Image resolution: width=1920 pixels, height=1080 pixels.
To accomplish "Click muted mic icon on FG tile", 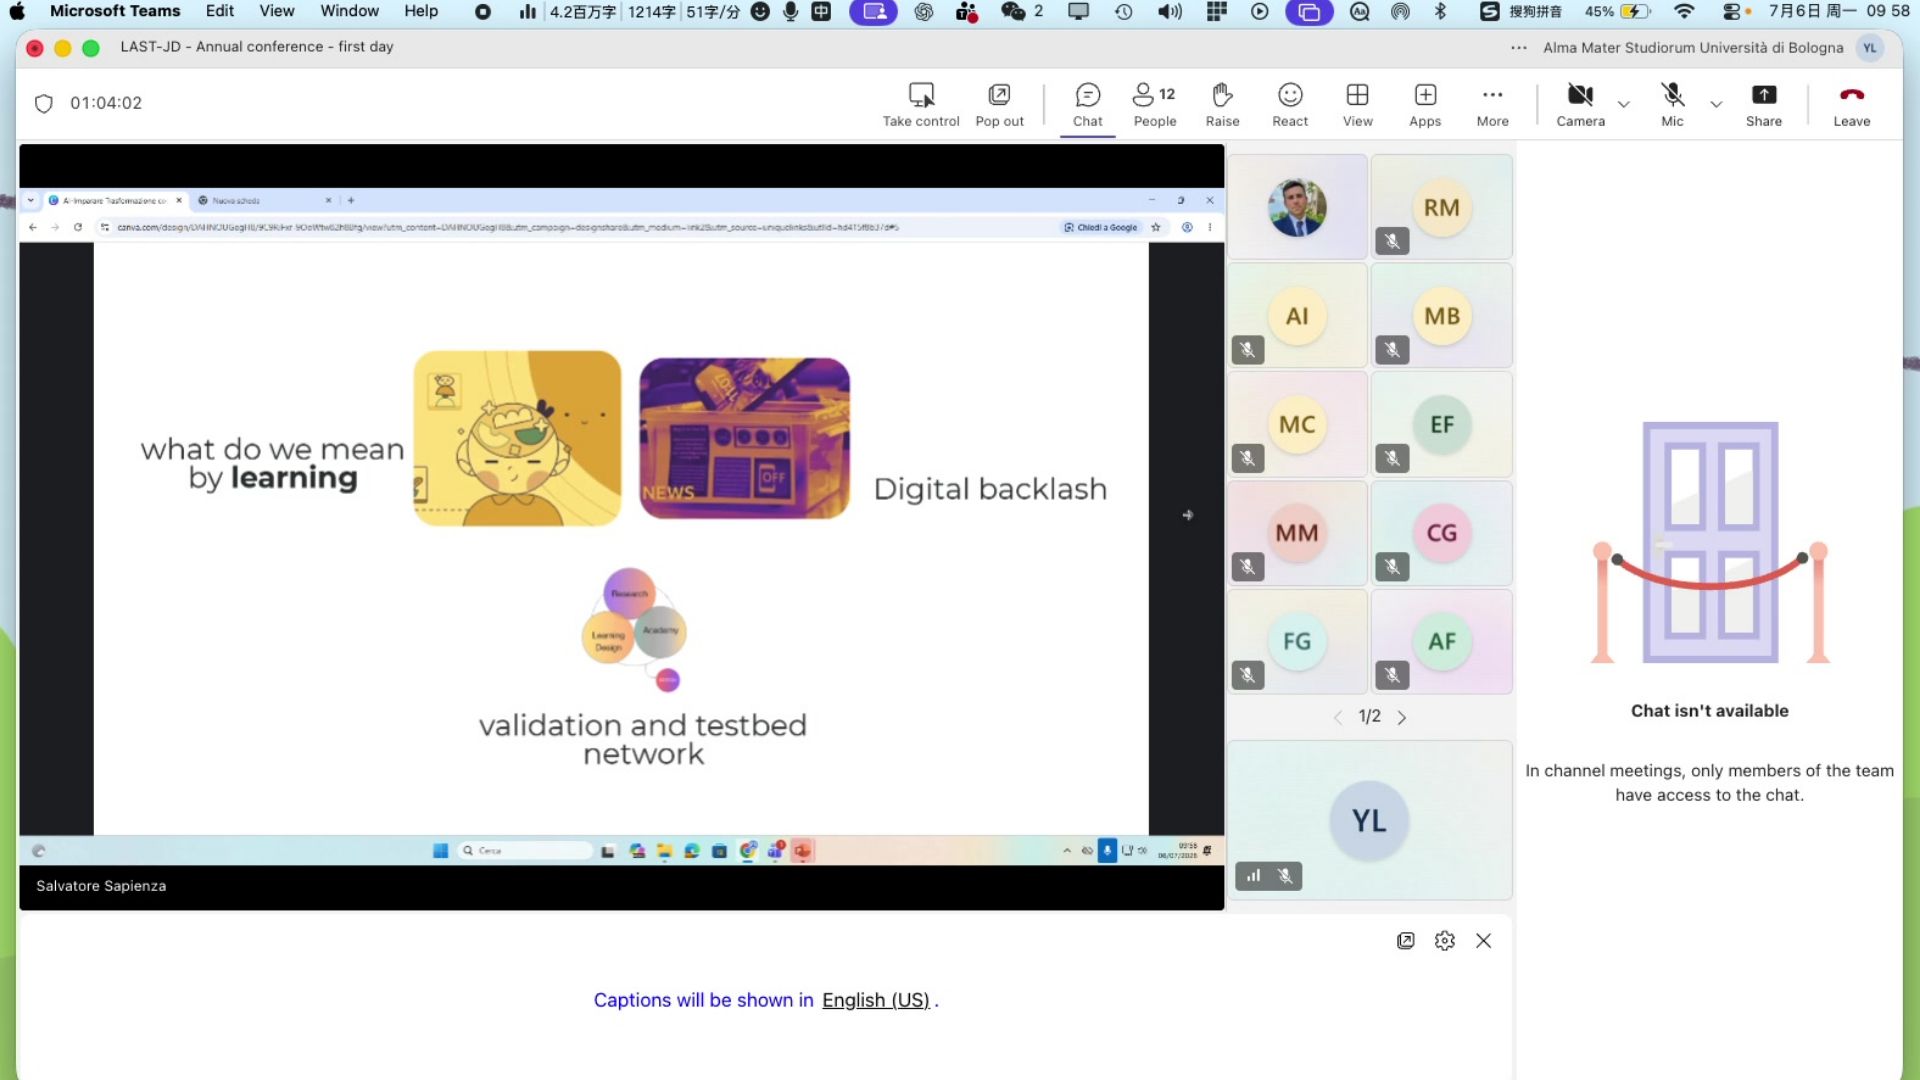I will [1247, 675].
